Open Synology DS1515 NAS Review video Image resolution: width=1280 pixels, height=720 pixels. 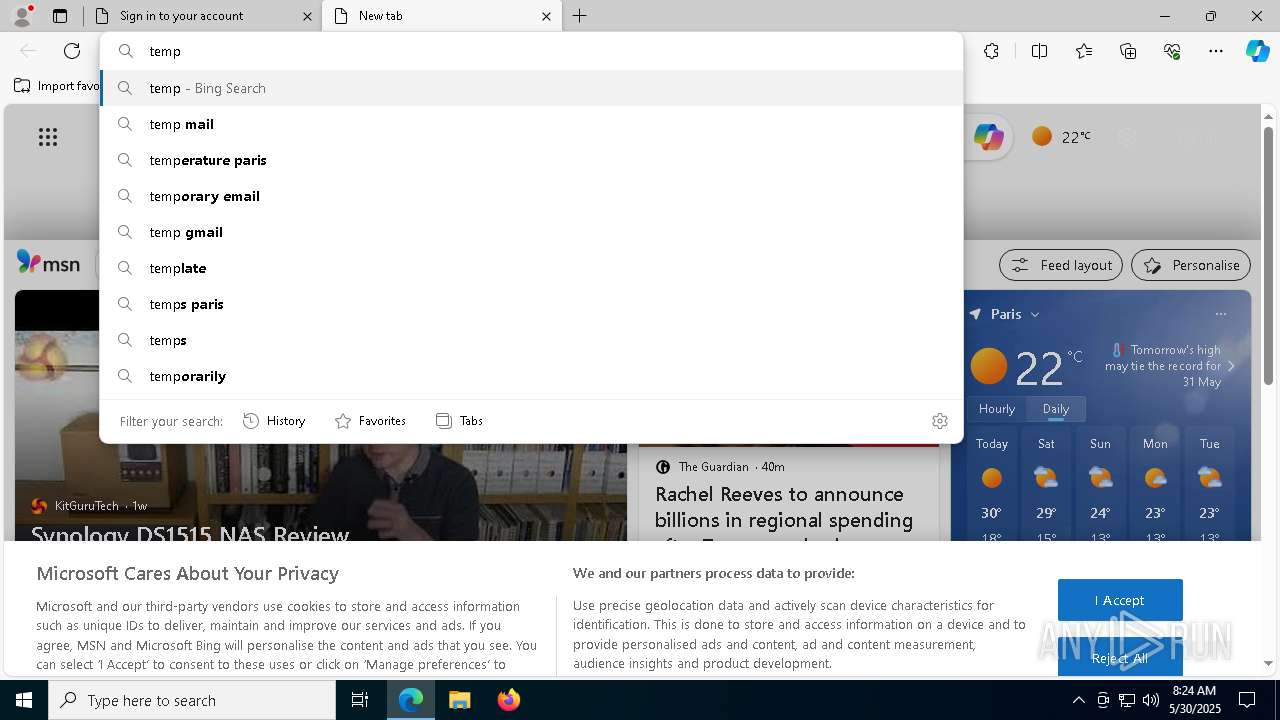tap(190, 534)
